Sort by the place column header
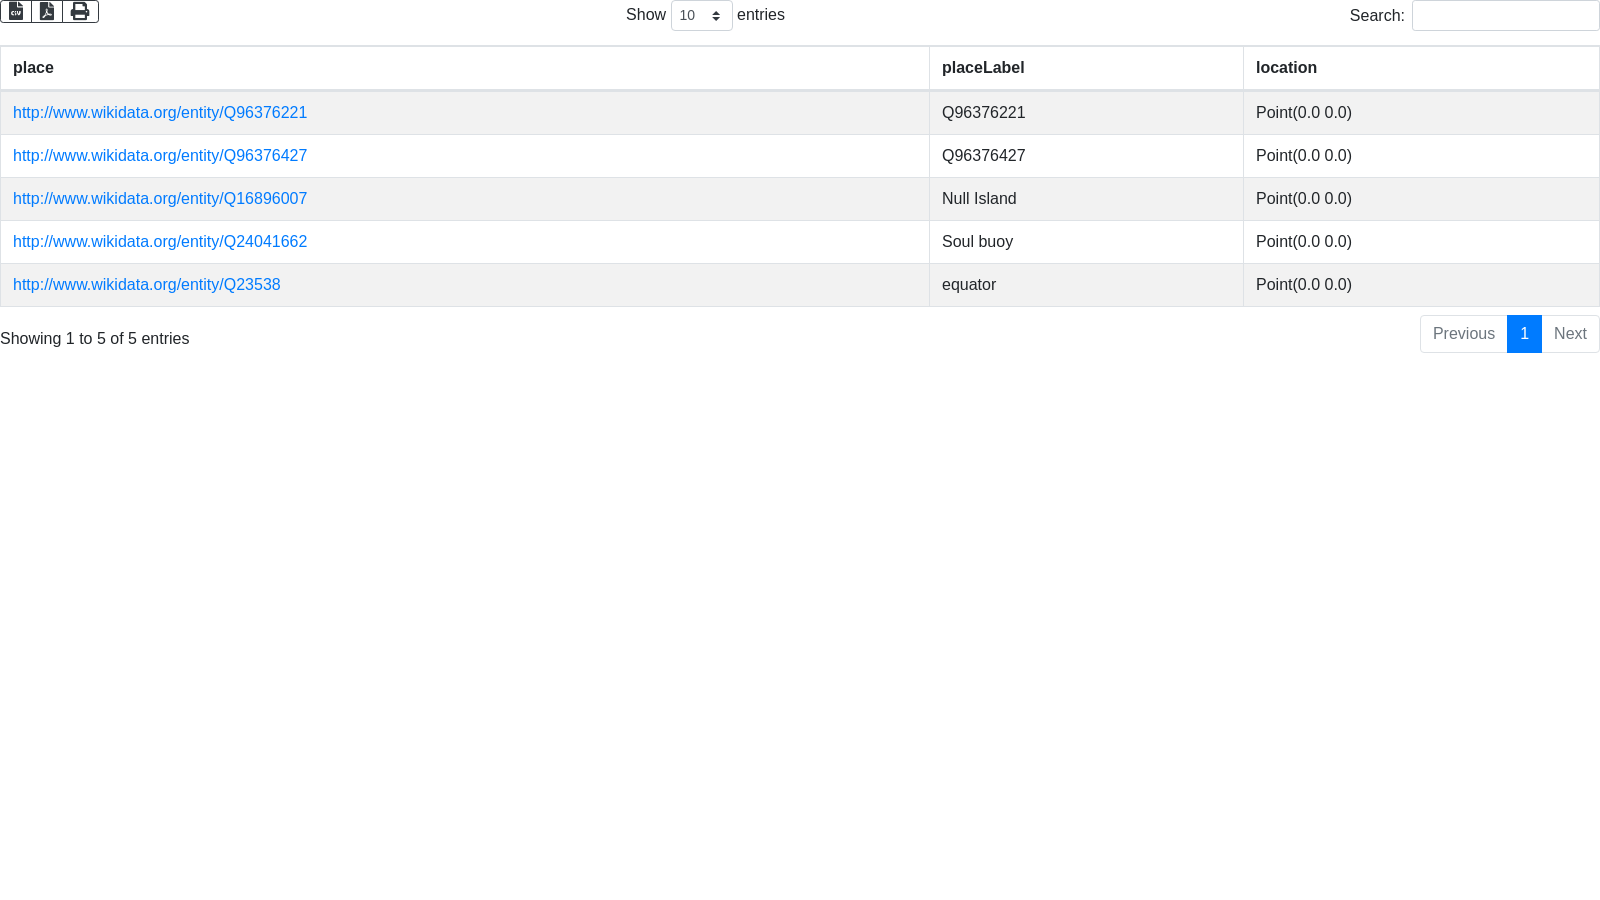This screenshot has height=900, width=1600. [33, 68]
